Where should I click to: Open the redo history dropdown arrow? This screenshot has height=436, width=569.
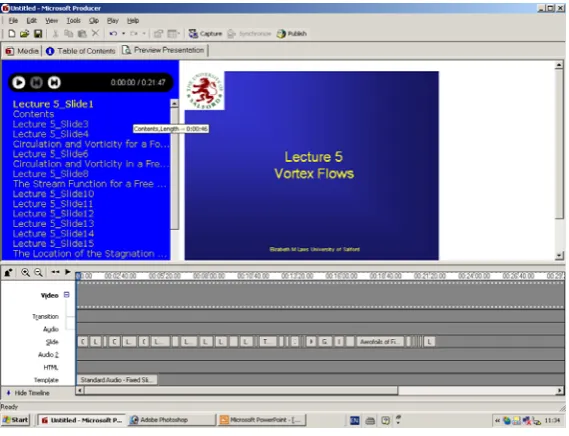coord(144,34)
